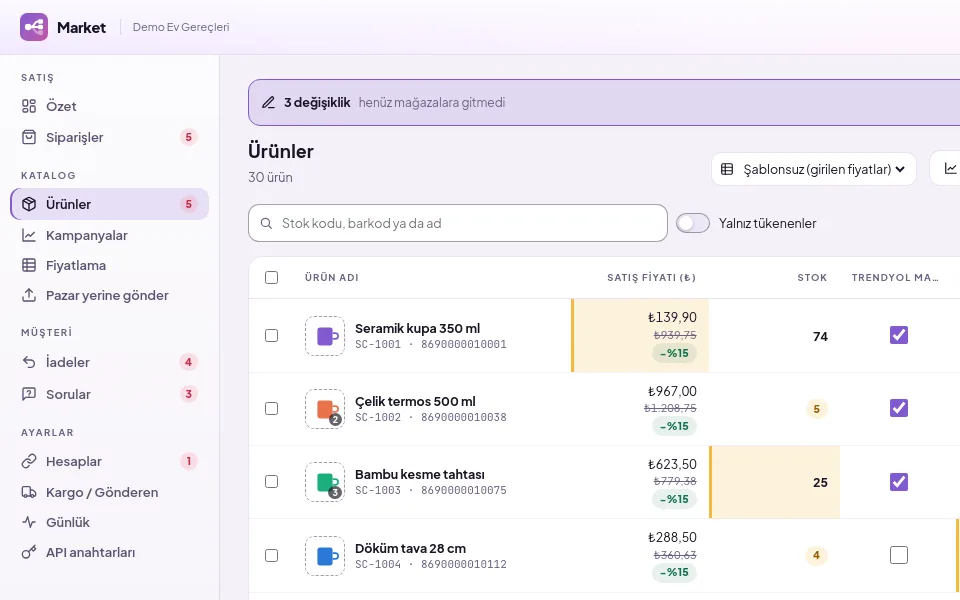Go to Siparişler in the sidebar
The width and height of the screenshot is (960, 600).
coord(109,137)
